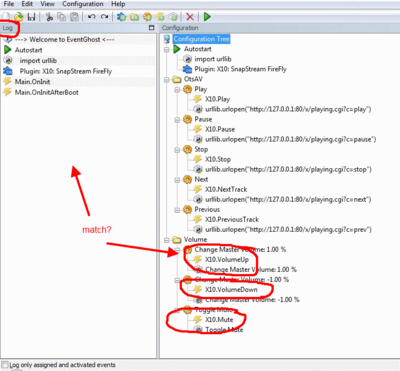Click the Main.OnInit entry in the Log
400x371 pixels.
(32, 82)
